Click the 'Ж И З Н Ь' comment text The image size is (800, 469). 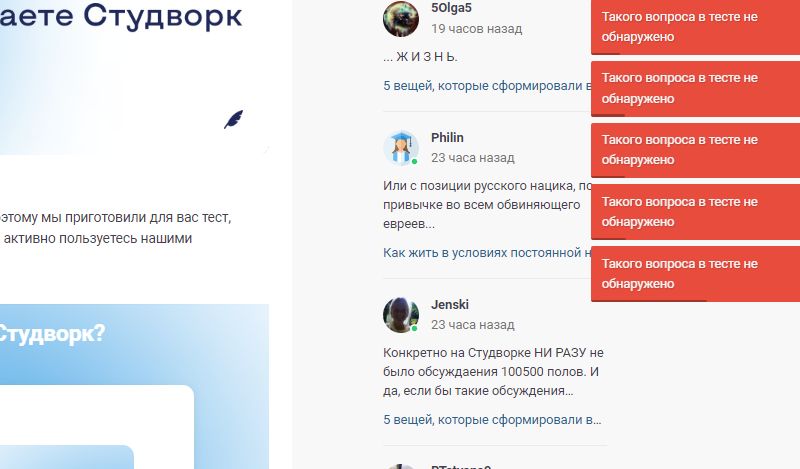420,57
